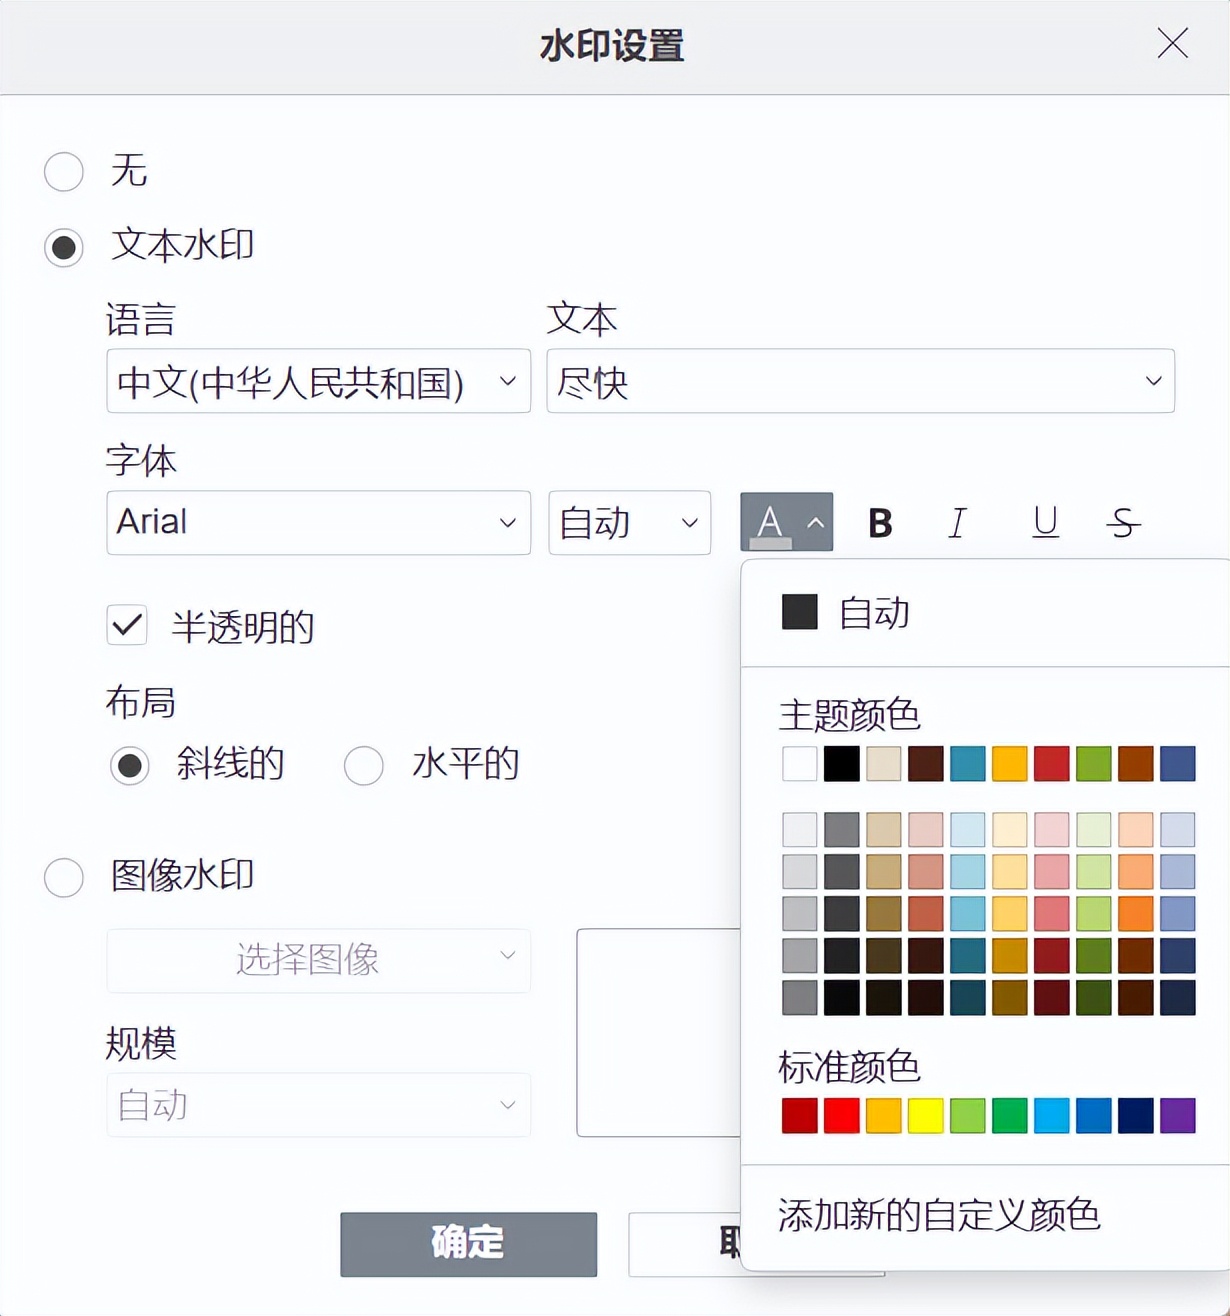Select the 自动 color option with black square
Viewport: 1230px width, 1316px height.
point(845,611)
